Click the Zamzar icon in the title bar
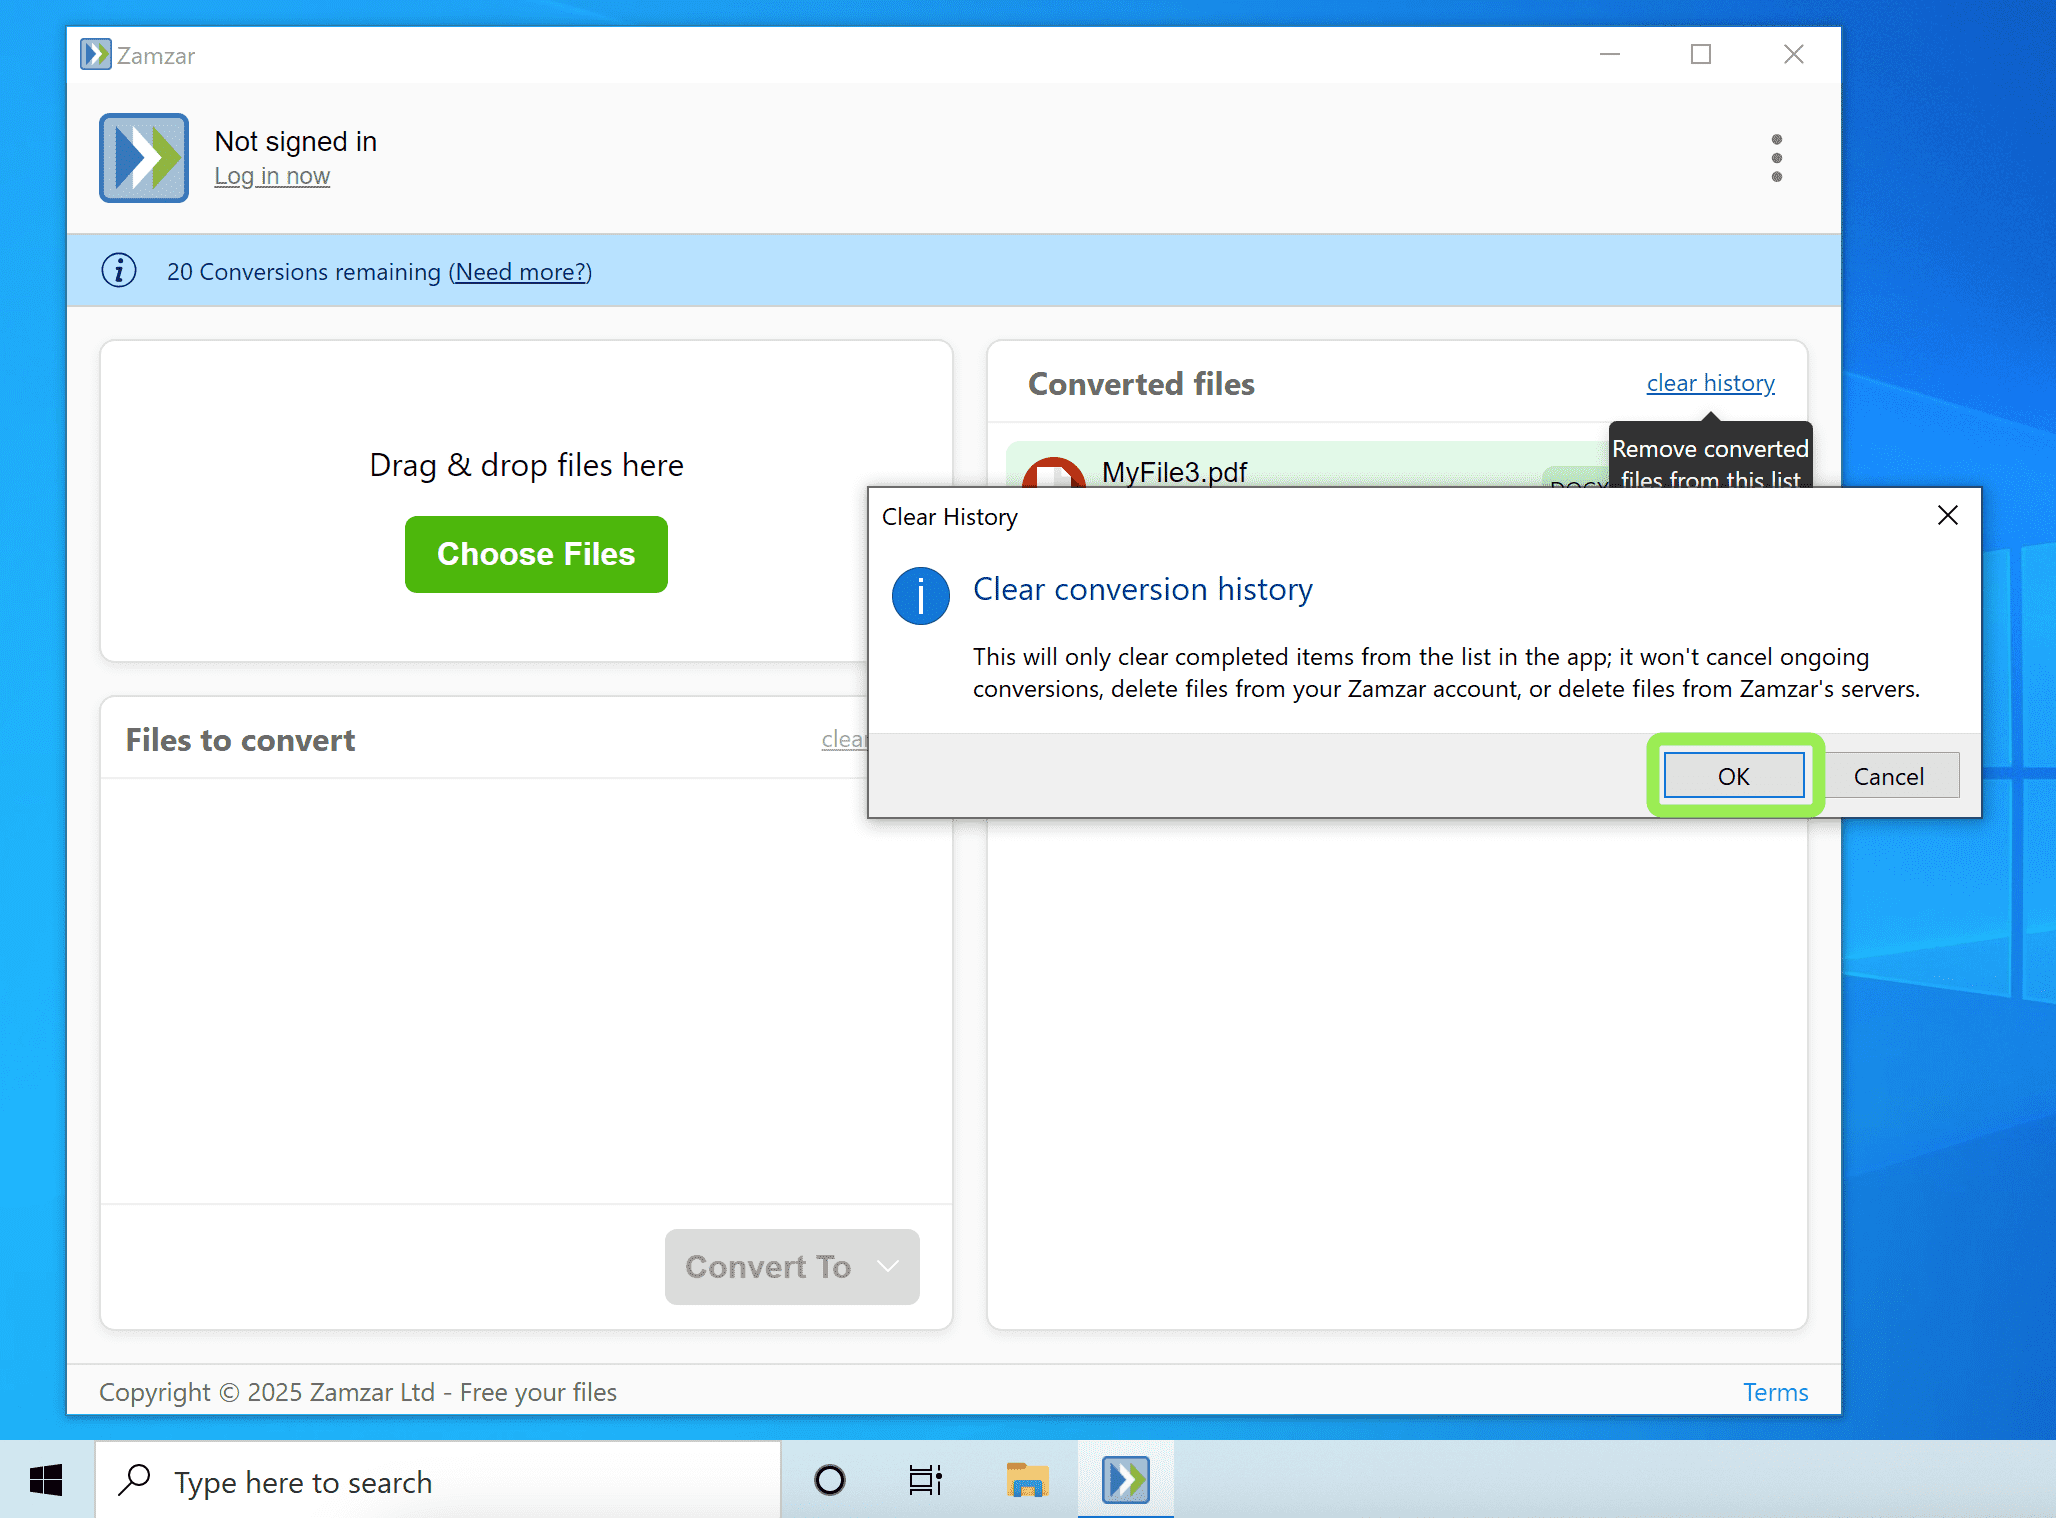Image resolution: width=2056 pixels, height=1518 pixels. (x=96, y=54)
